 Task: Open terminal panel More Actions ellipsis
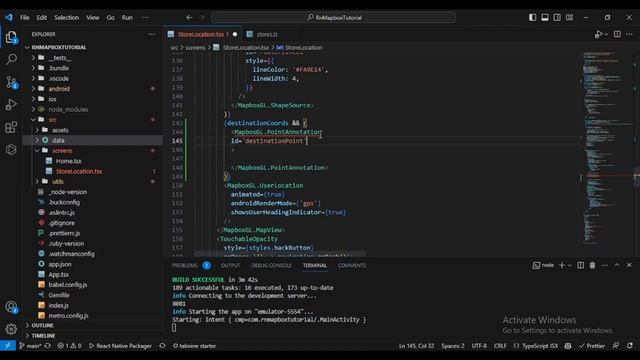605,265
